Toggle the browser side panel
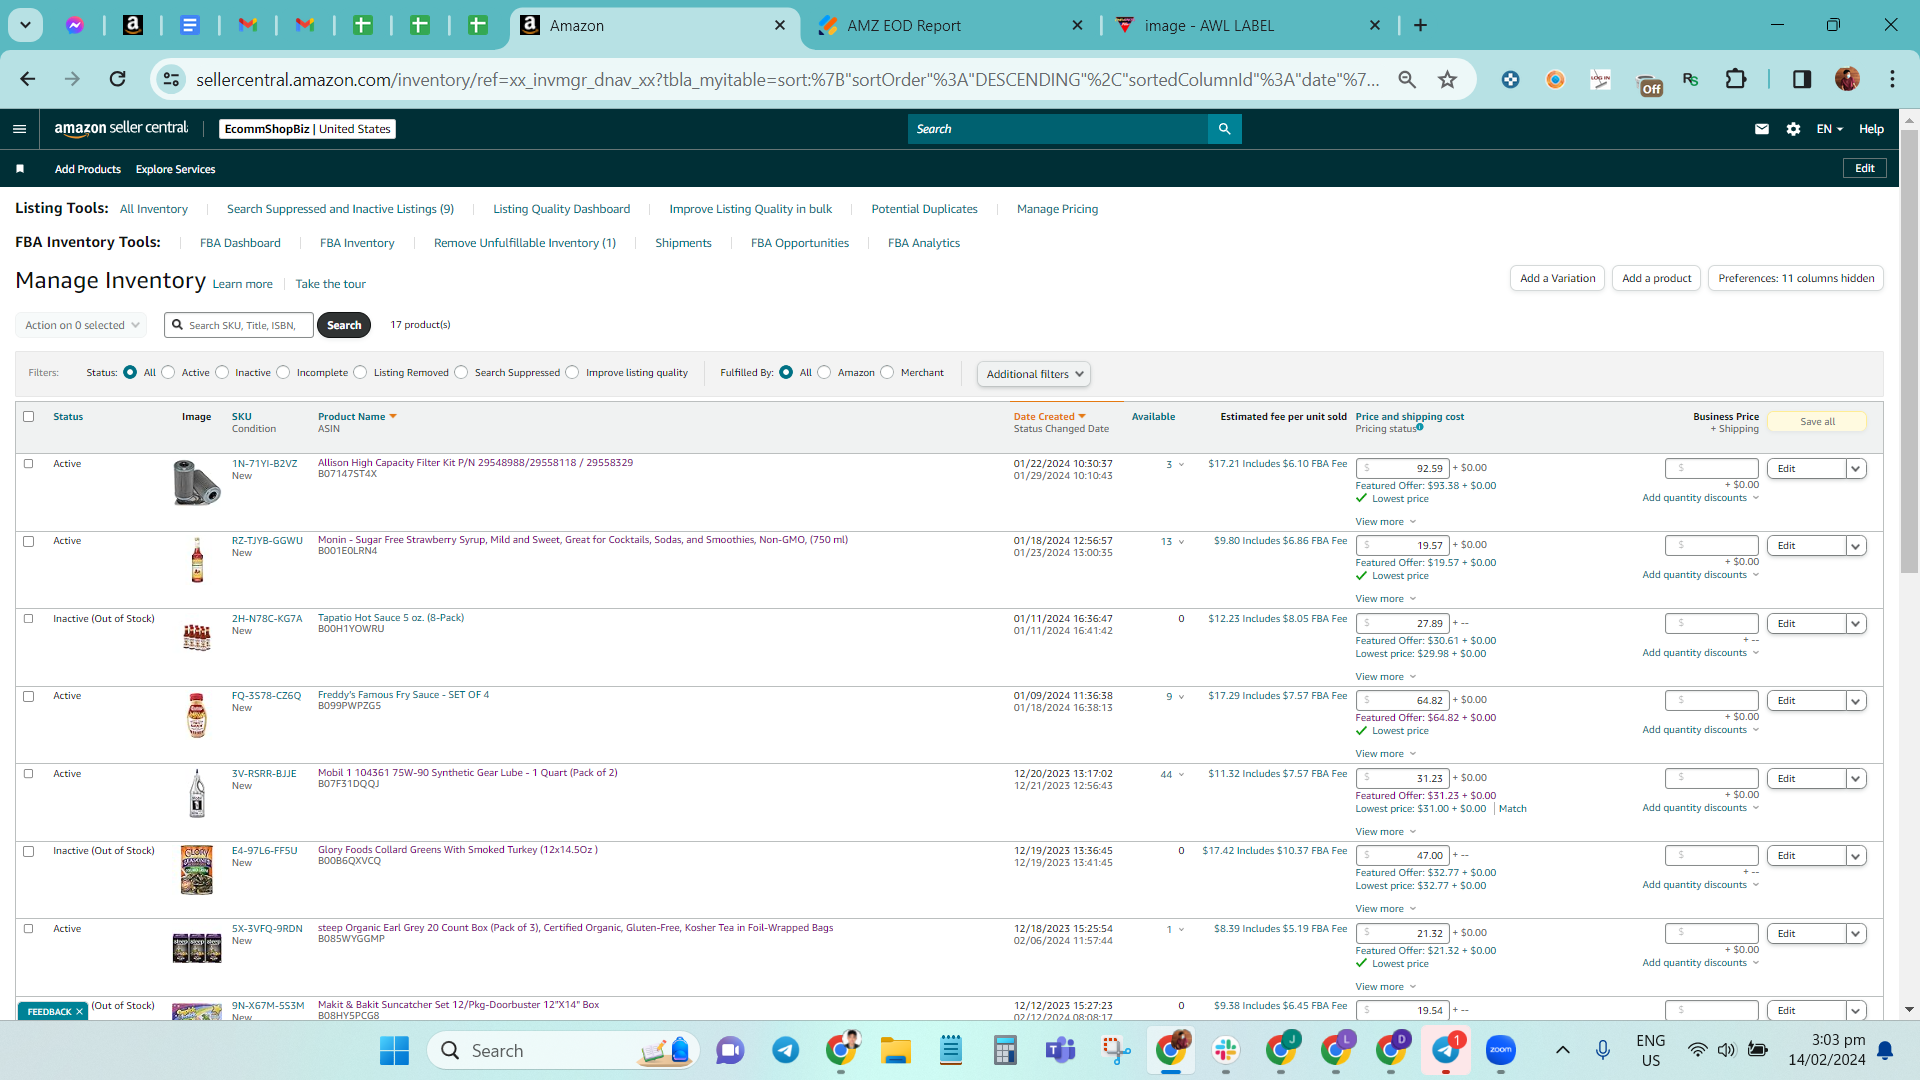 click(1802, 79)
